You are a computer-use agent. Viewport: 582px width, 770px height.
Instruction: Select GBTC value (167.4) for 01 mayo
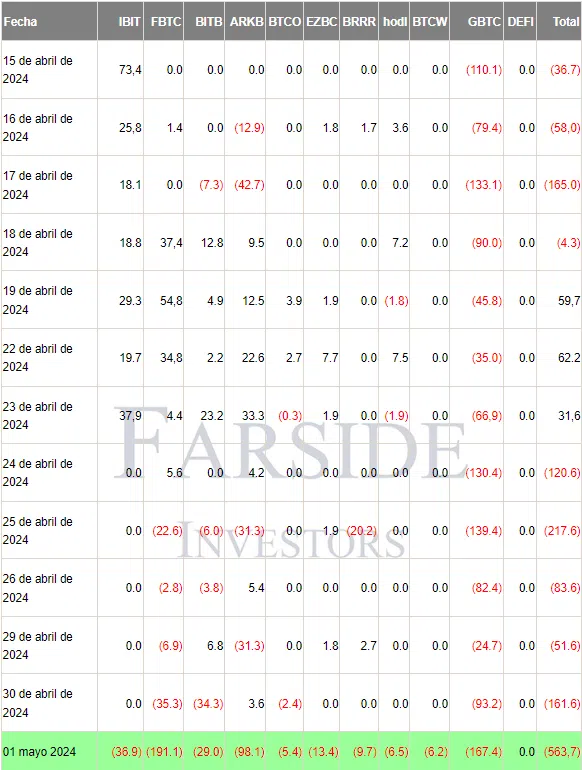coord(483,752)
